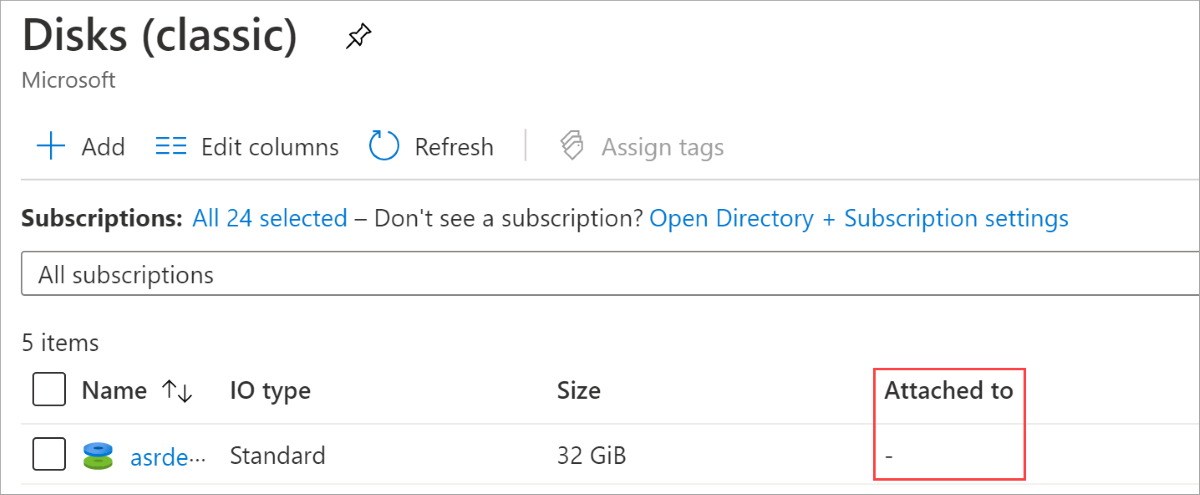Choose the Edit columns label

270,147
